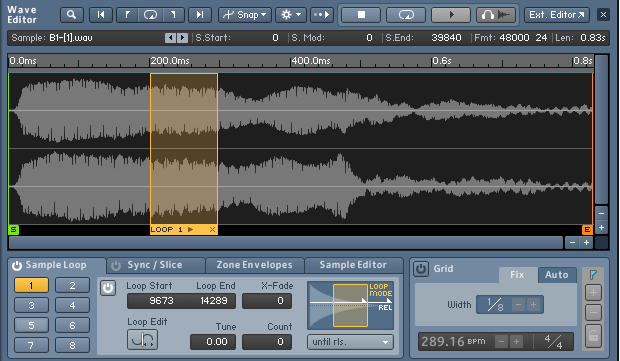Open the gear command menu
620x361 pixels.
291,15
